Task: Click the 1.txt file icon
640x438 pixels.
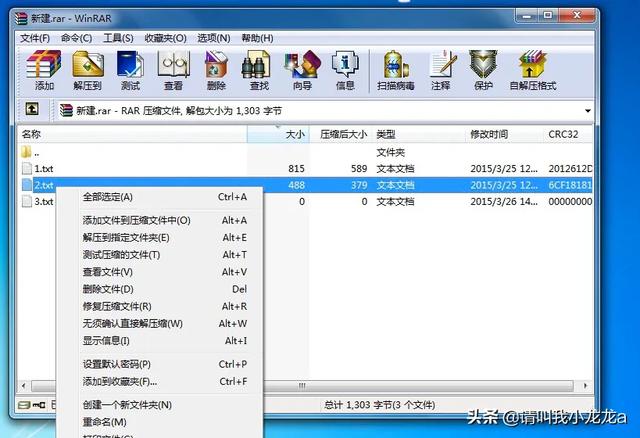Action: 27,169
